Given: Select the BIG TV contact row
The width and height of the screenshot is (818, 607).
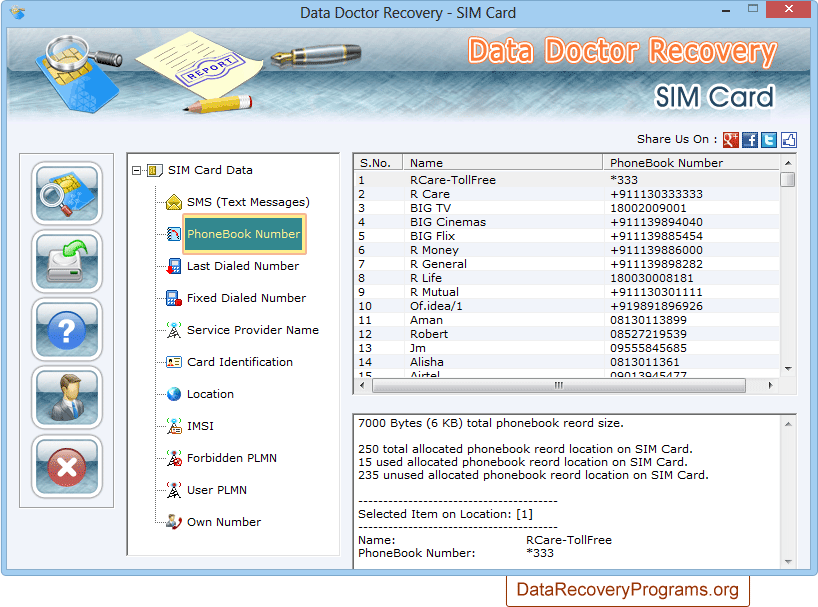Looking at the screenshot, I should [x=567, y=208].
